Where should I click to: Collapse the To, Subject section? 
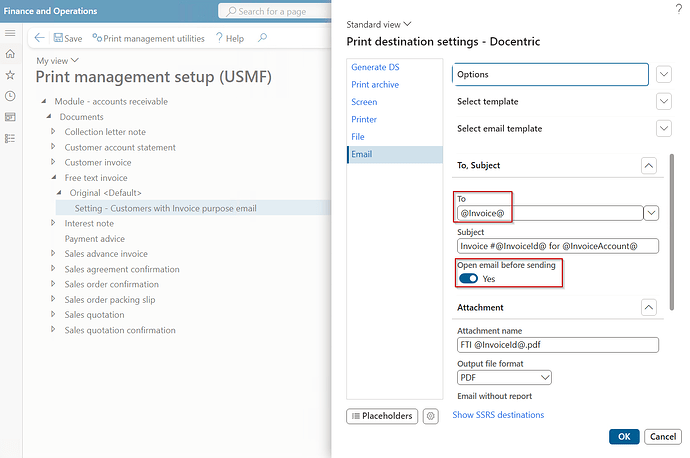coord(649,166)
